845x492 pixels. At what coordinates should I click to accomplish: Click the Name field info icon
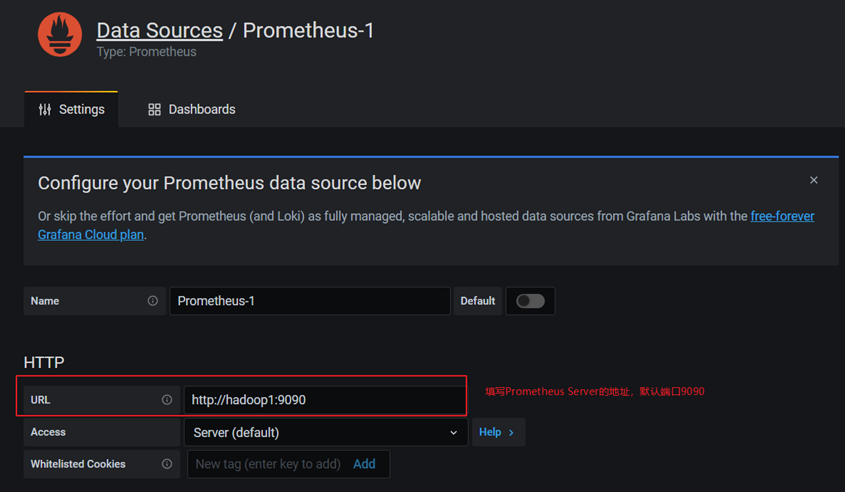[x=153, y=301]
